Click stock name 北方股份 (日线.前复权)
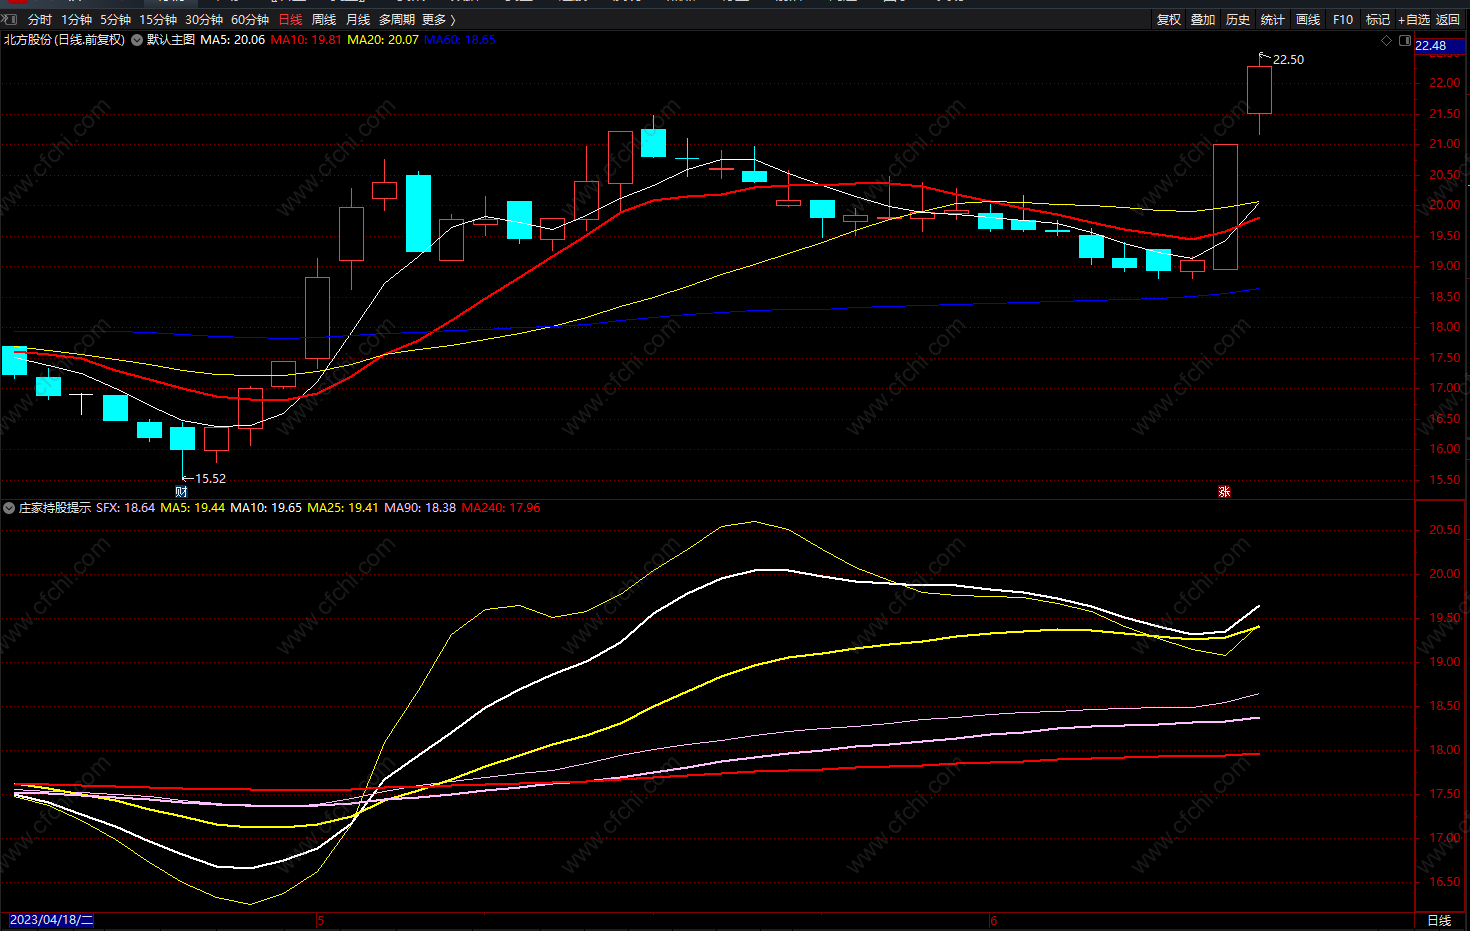Viewport: 1470px width, 931px height. pos(65,40)
